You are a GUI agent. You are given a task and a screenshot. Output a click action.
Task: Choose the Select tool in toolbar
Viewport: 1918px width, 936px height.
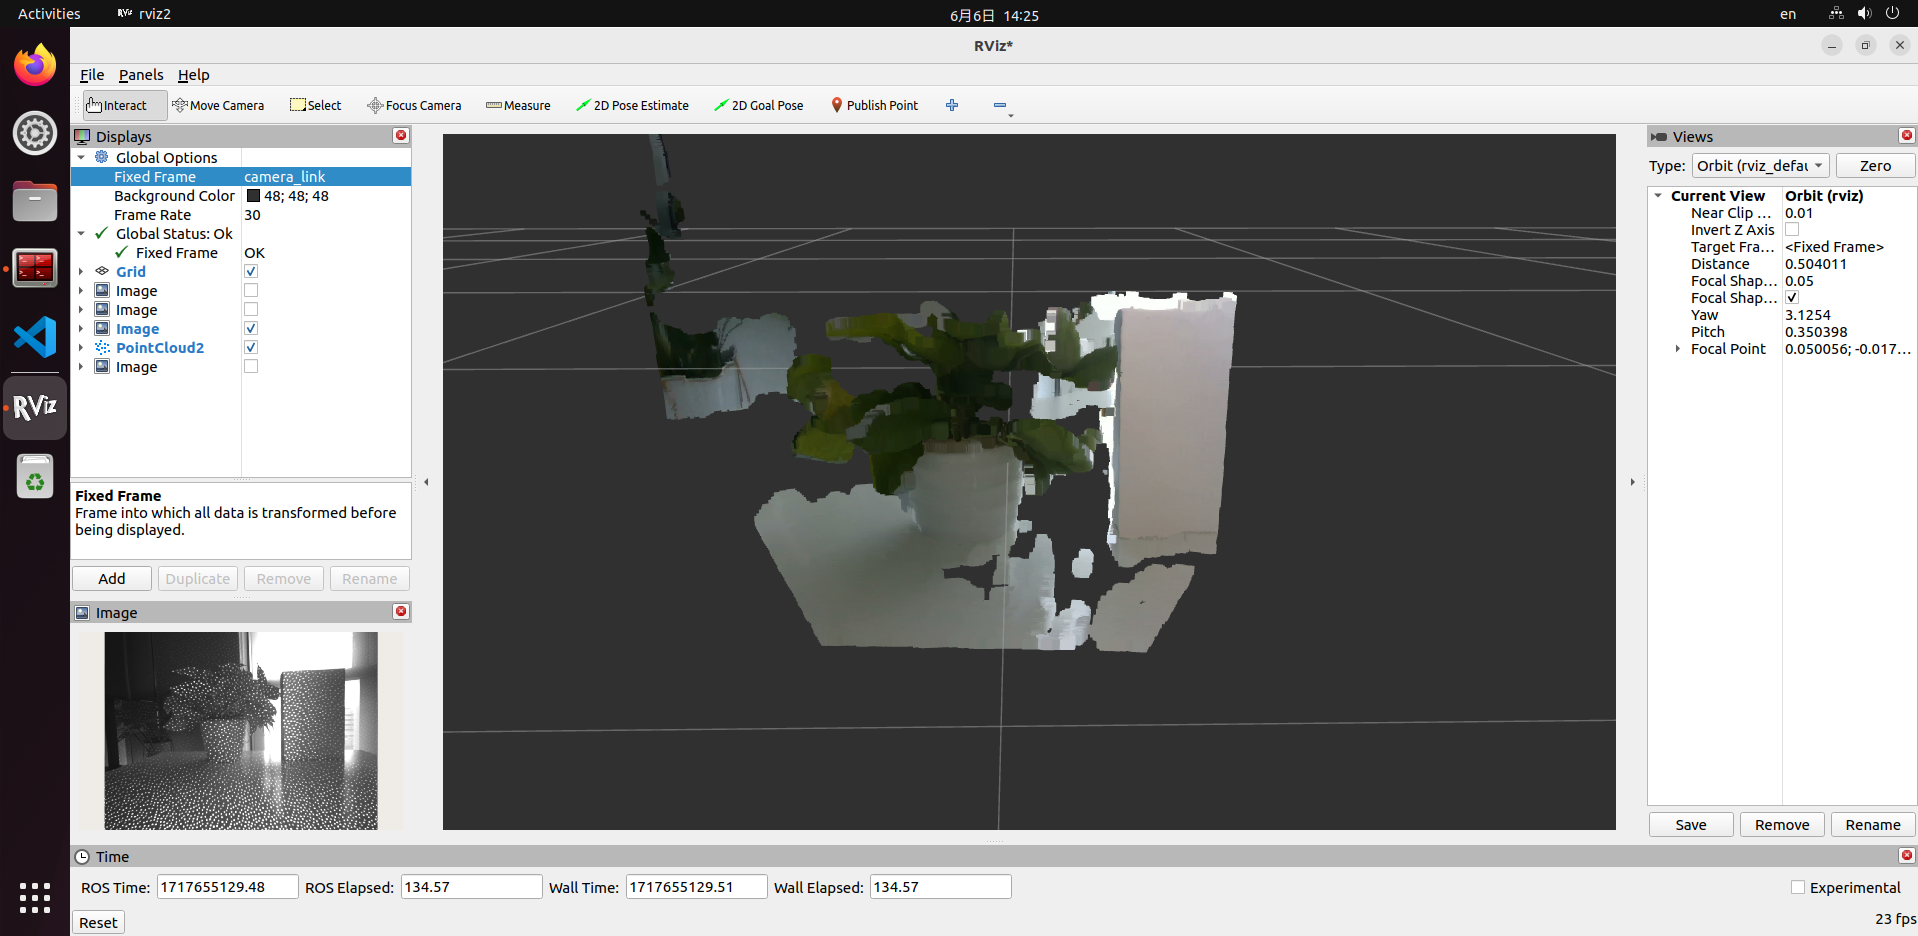(x=315, y=105)
